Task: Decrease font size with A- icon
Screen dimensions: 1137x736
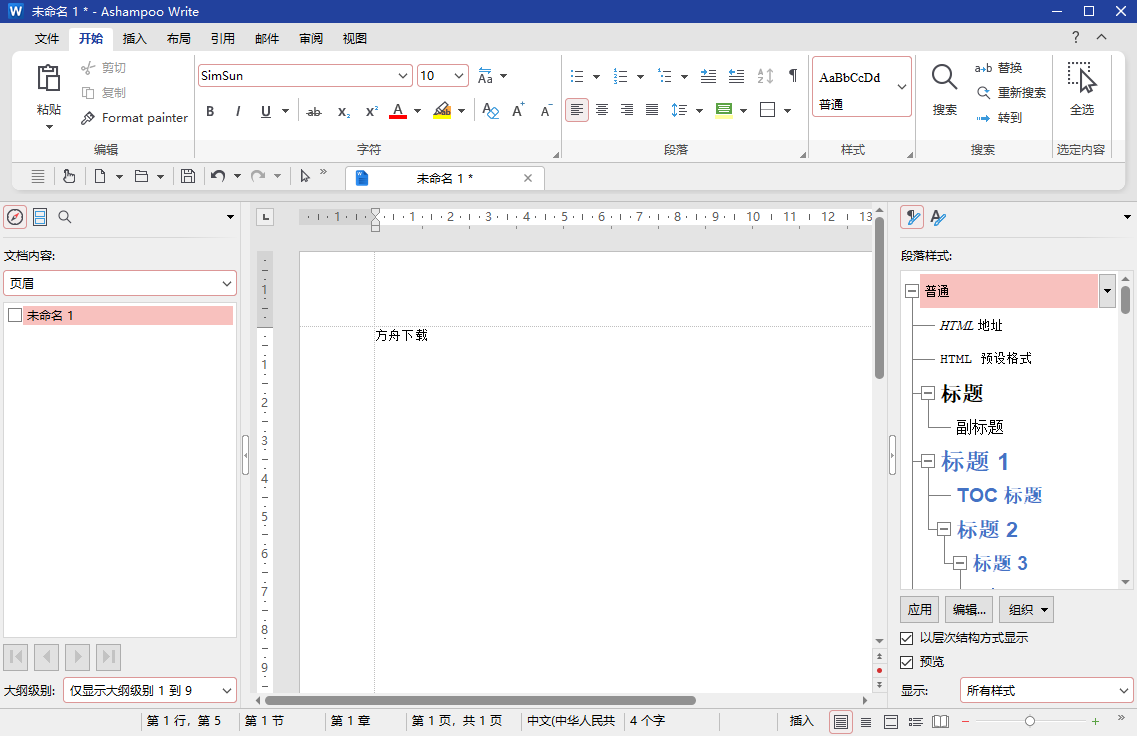Action: 546,110
